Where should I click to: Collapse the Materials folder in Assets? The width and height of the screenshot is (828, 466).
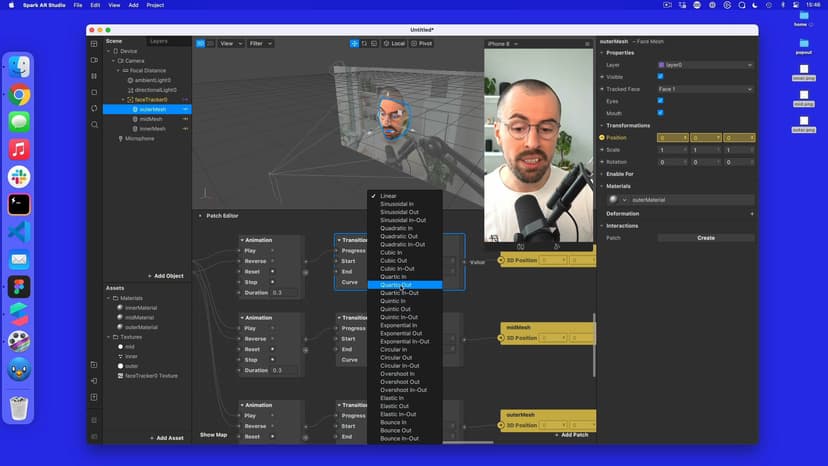click(x=109, y=298)
